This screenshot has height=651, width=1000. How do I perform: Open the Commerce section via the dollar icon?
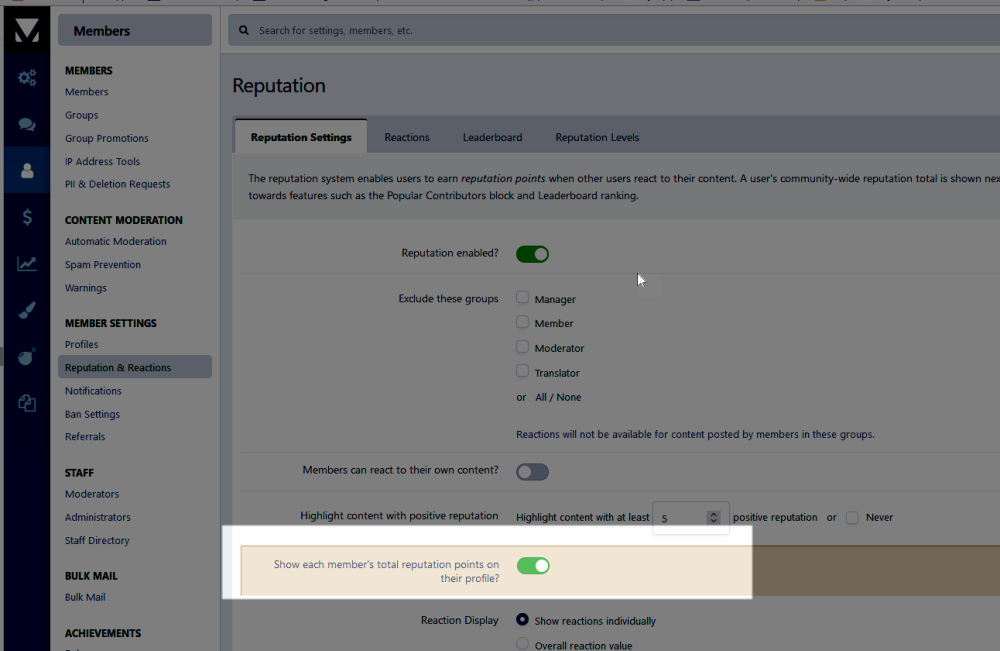point(27,217)
